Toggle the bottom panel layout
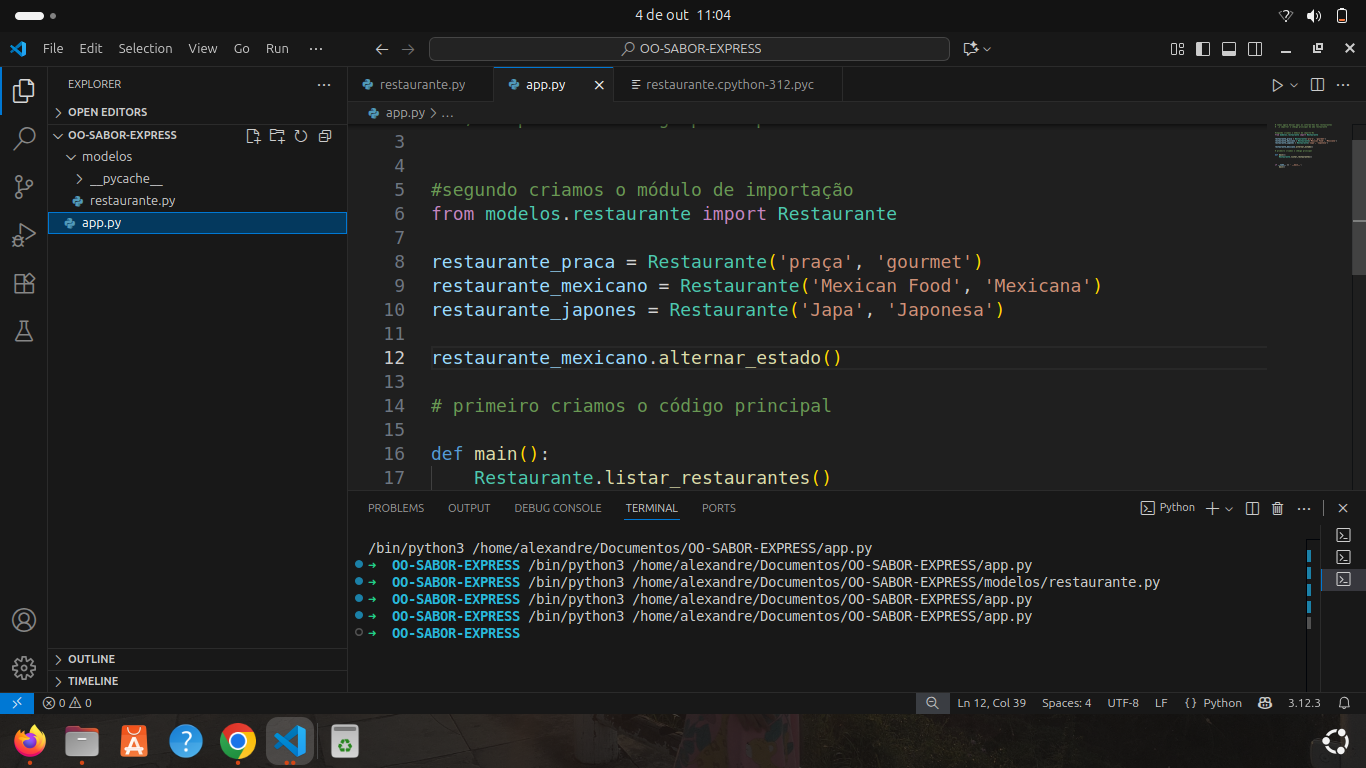1366x768 pixels. pos(1229,48)
